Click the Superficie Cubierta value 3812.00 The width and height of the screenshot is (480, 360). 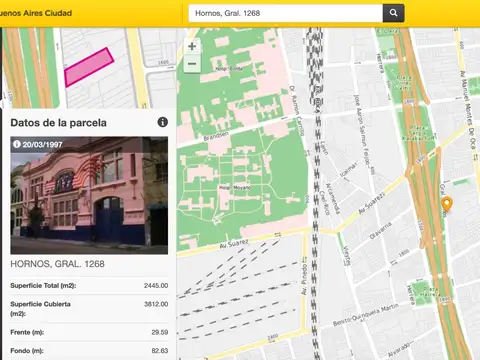pyautogui.click(x=156, y=304)
